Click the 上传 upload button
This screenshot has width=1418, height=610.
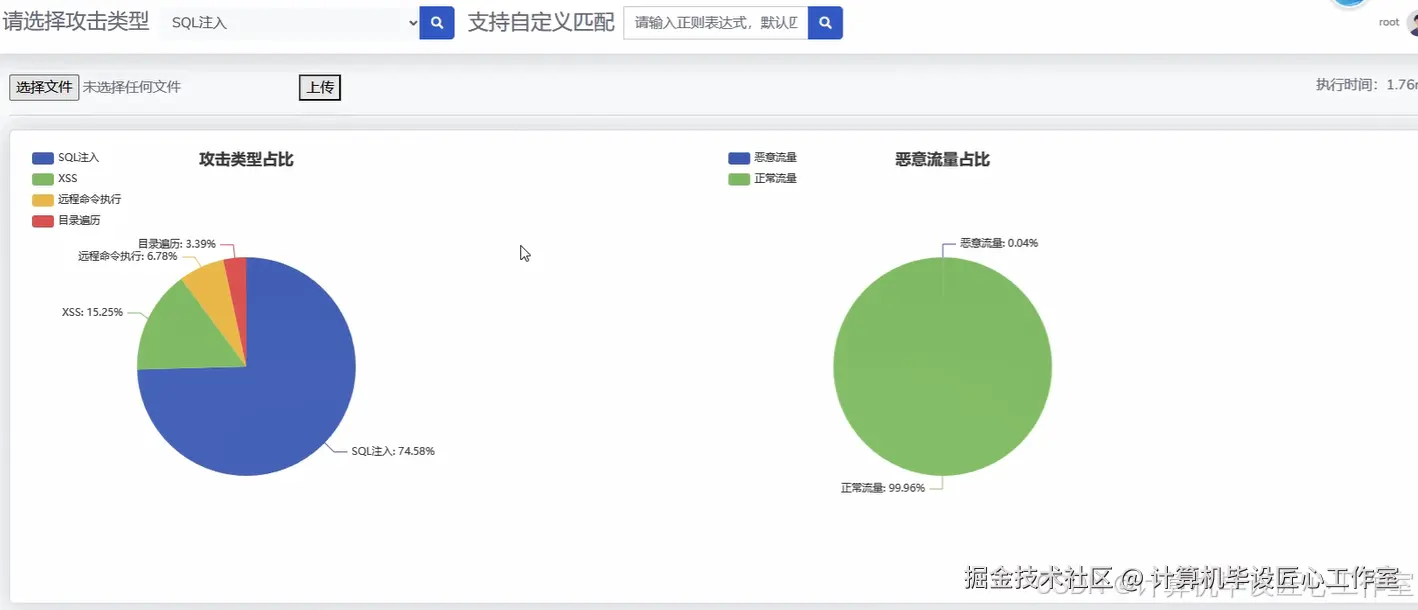click(319, 87)
